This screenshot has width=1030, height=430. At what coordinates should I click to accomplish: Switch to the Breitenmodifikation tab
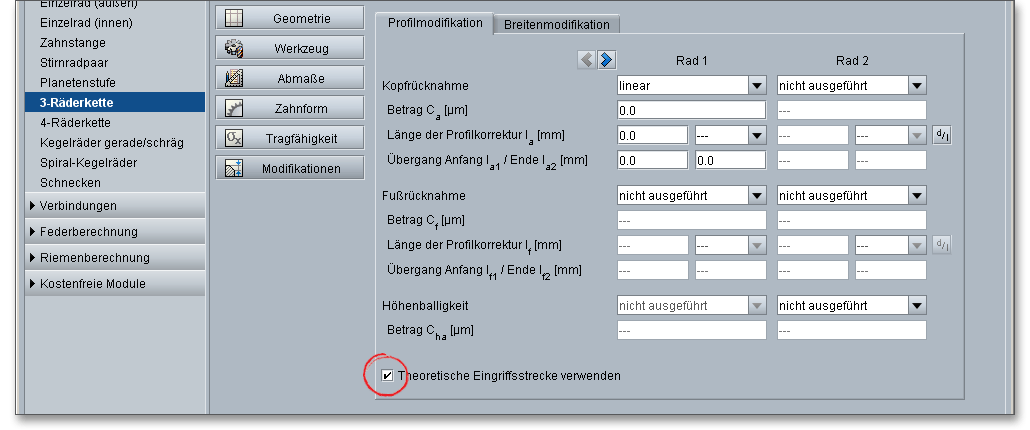[556, 24]
